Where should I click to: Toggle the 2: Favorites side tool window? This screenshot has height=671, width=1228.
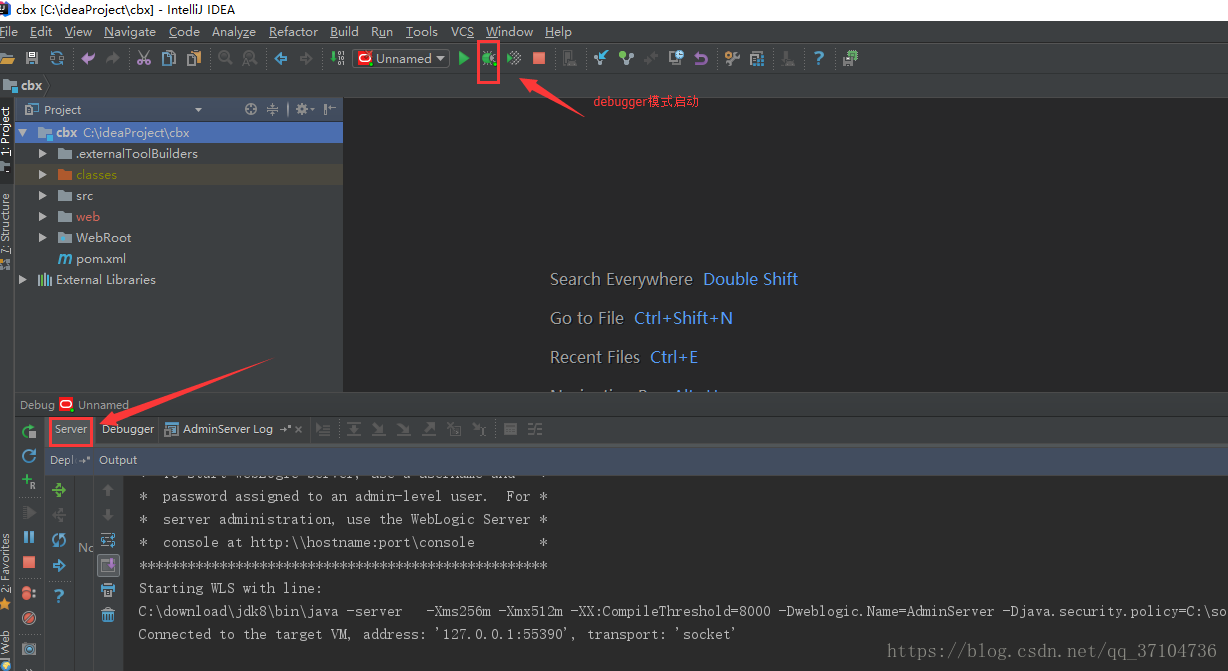pyautogui.click(x=6, y=573)
